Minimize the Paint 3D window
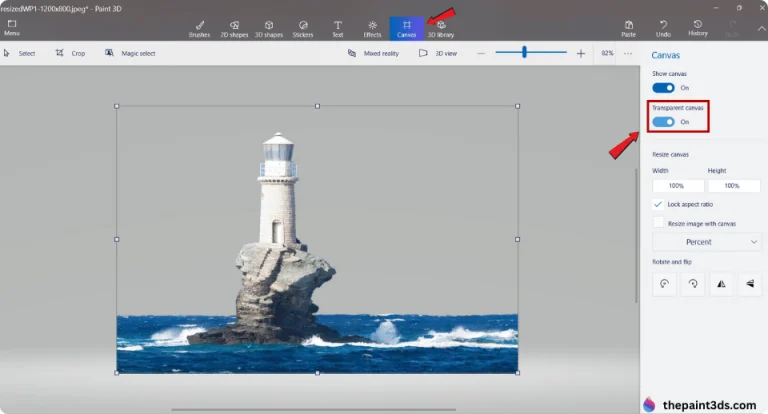This screenshot has width=768, height=414. (716, 8)
